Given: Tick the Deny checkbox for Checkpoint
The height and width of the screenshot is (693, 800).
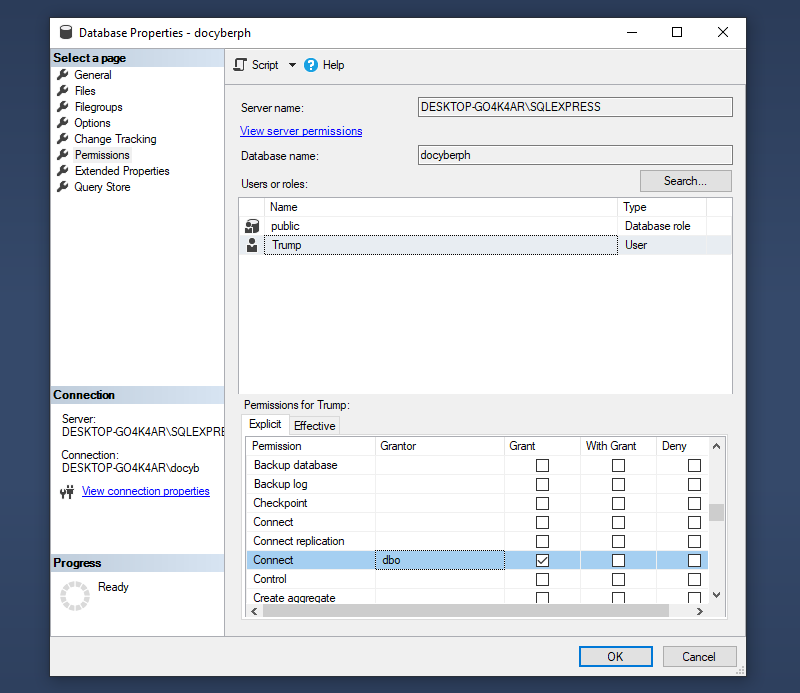Looking at the screenshot, I should pos(694,503).
